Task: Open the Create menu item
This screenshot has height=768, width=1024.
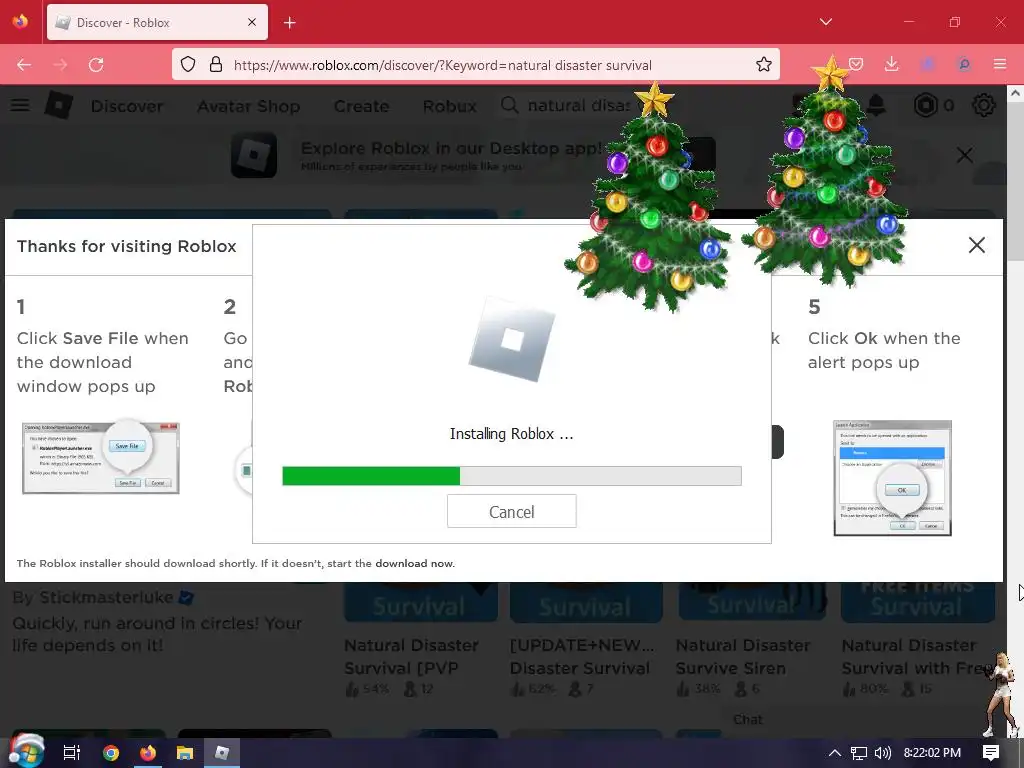Action: click(x=361, y=106)
